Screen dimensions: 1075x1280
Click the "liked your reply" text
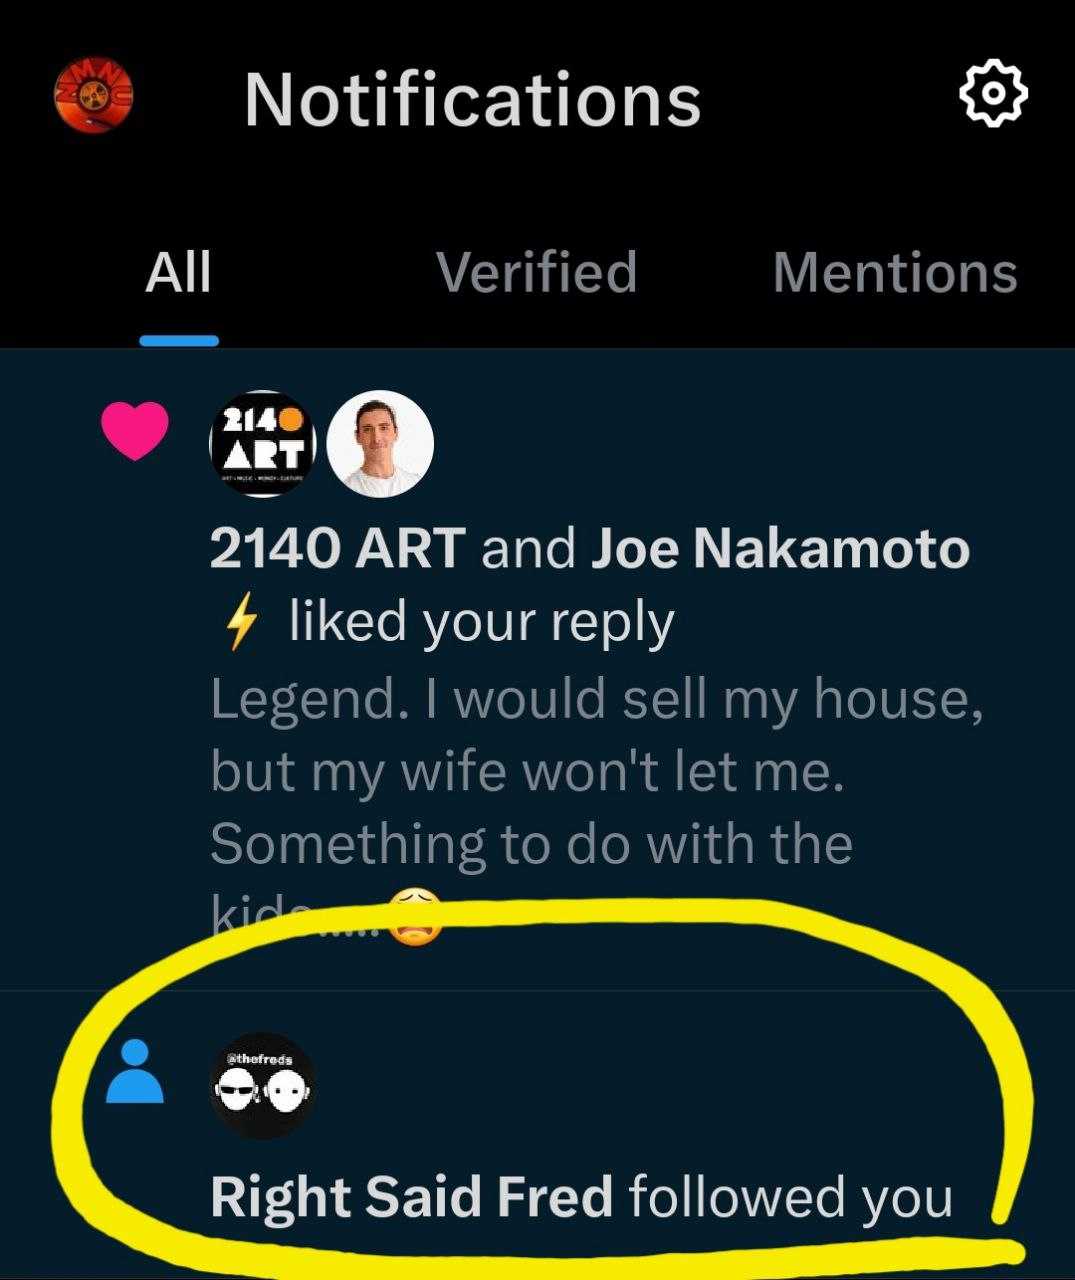[481, 622]
